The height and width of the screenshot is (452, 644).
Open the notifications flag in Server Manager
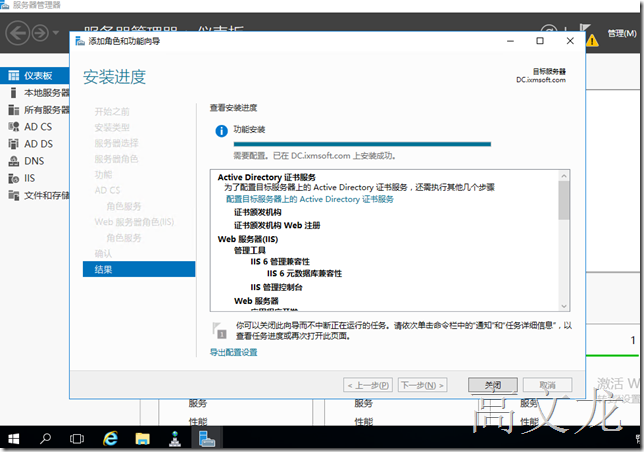click(x=584, y=28)
